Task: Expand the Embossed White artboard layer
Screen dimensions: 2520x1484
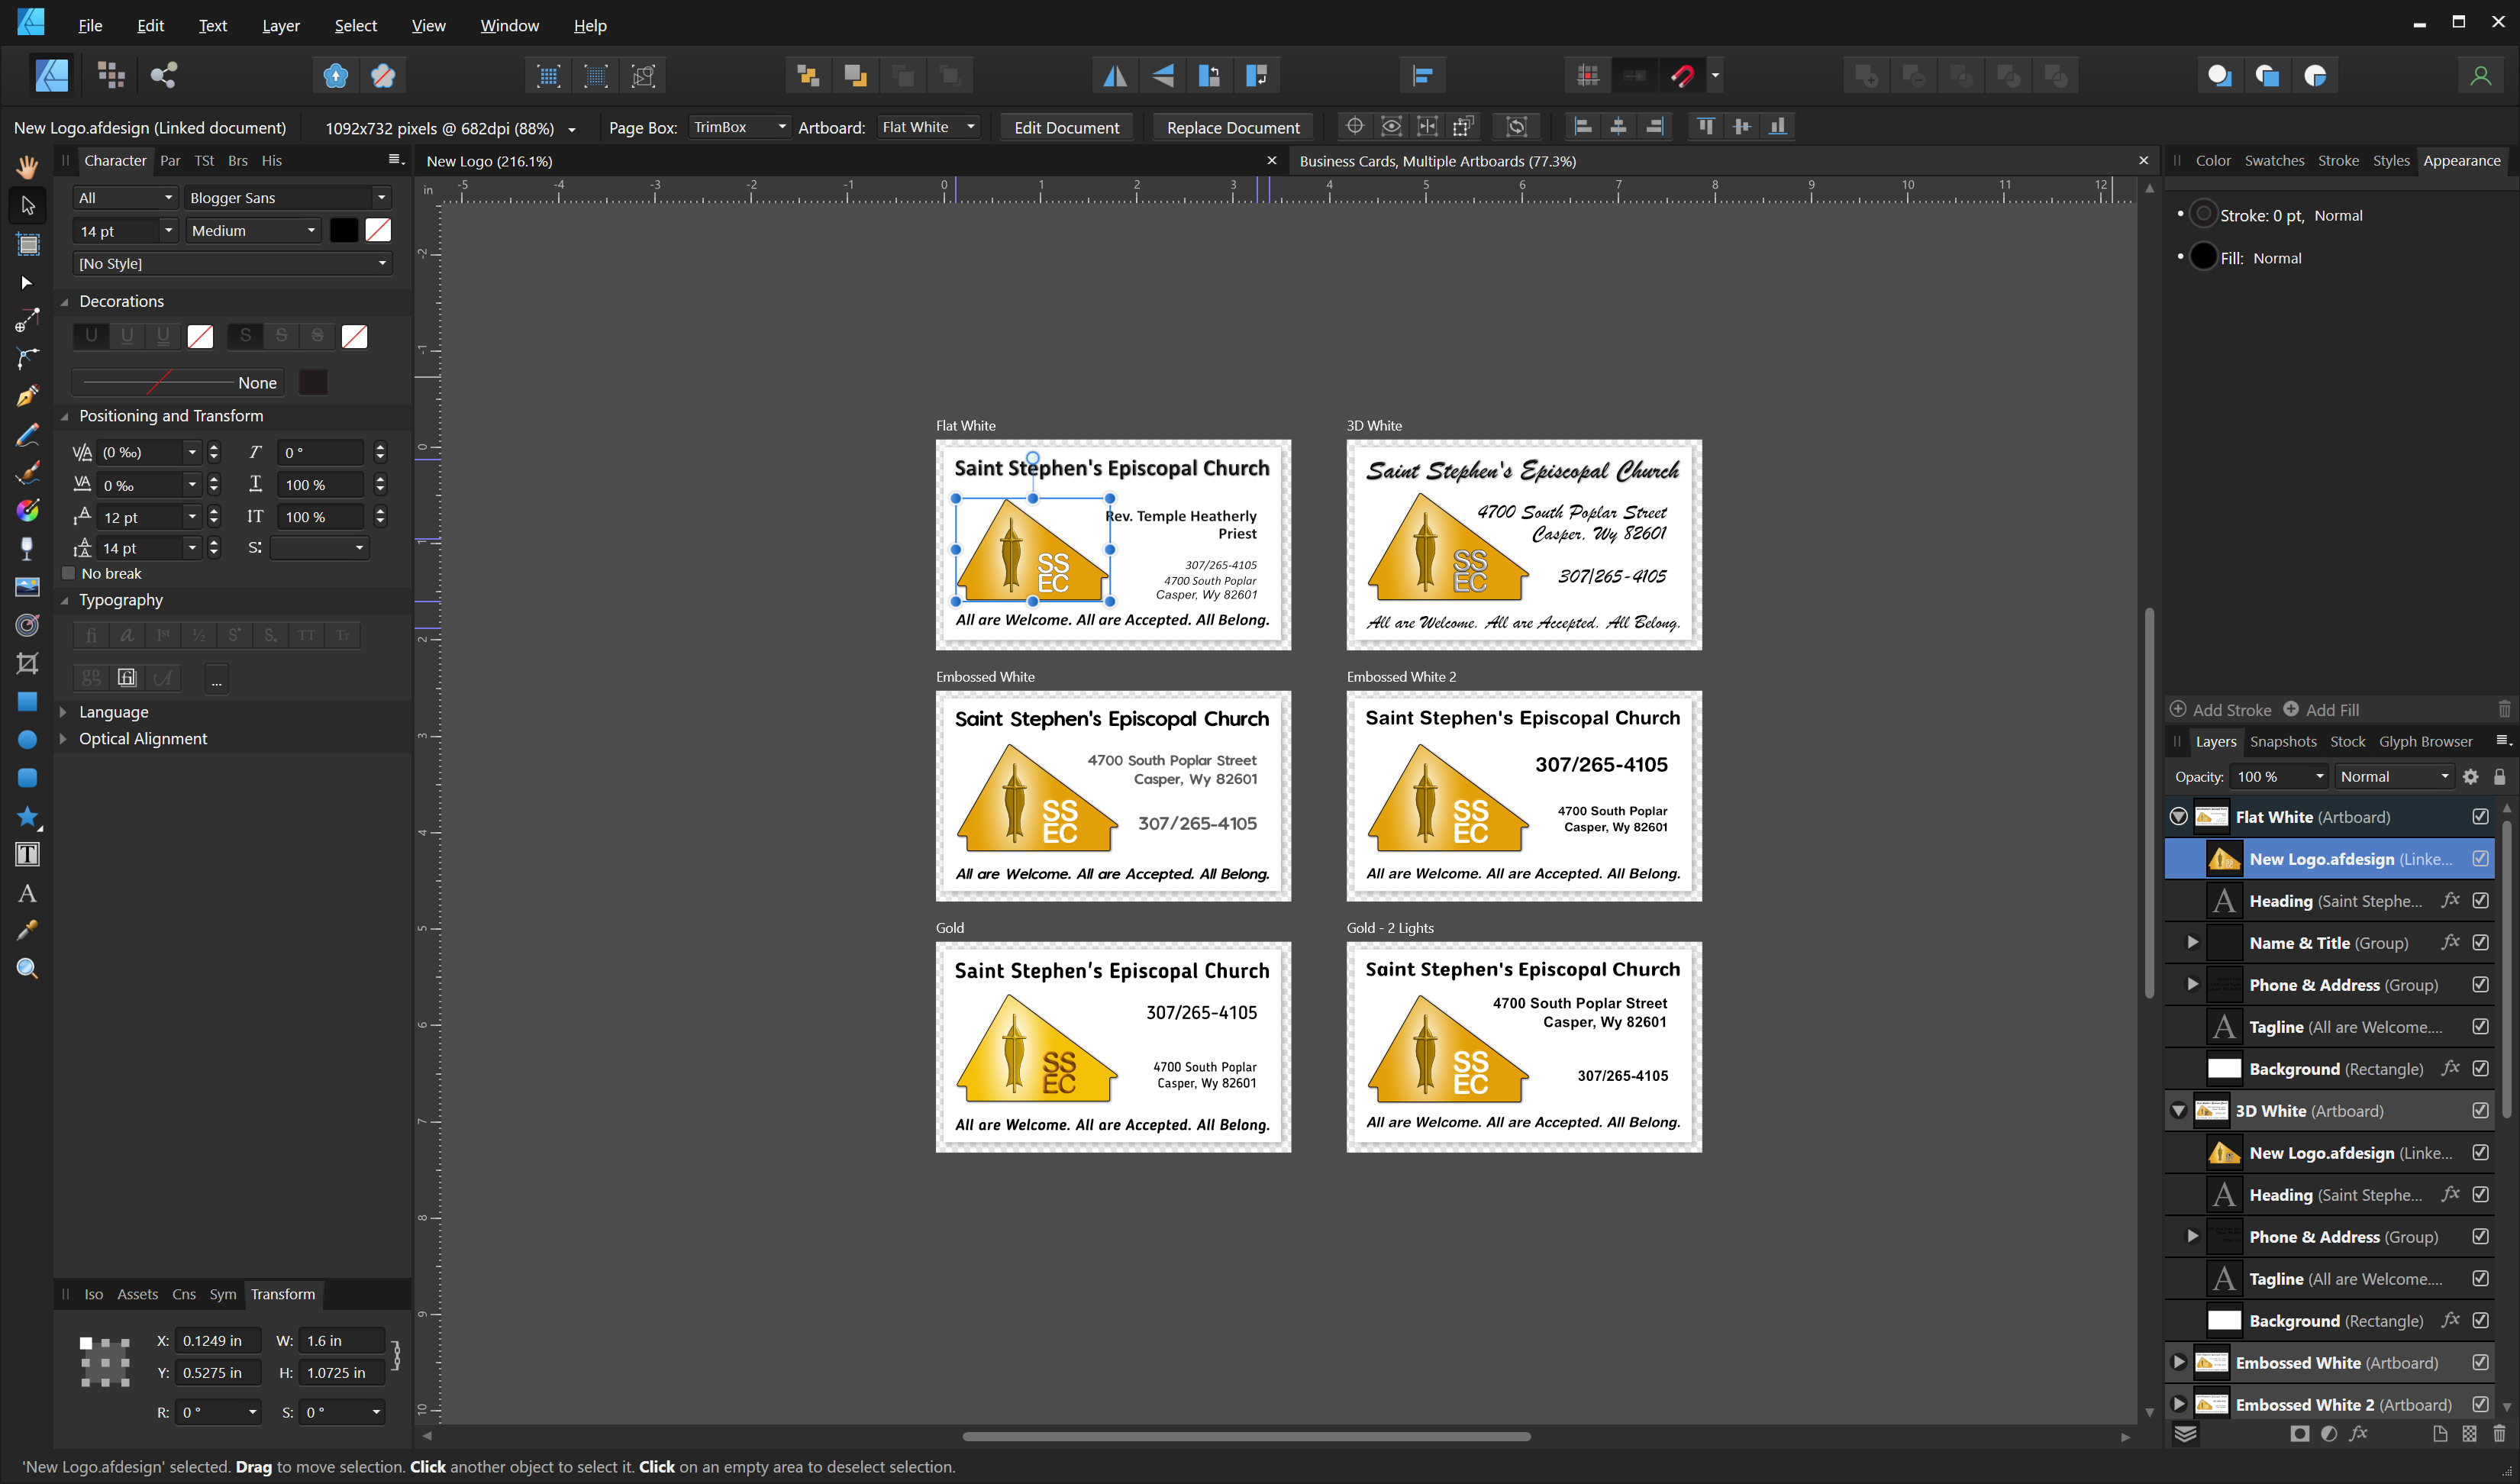Action: click(2178, 1362)
